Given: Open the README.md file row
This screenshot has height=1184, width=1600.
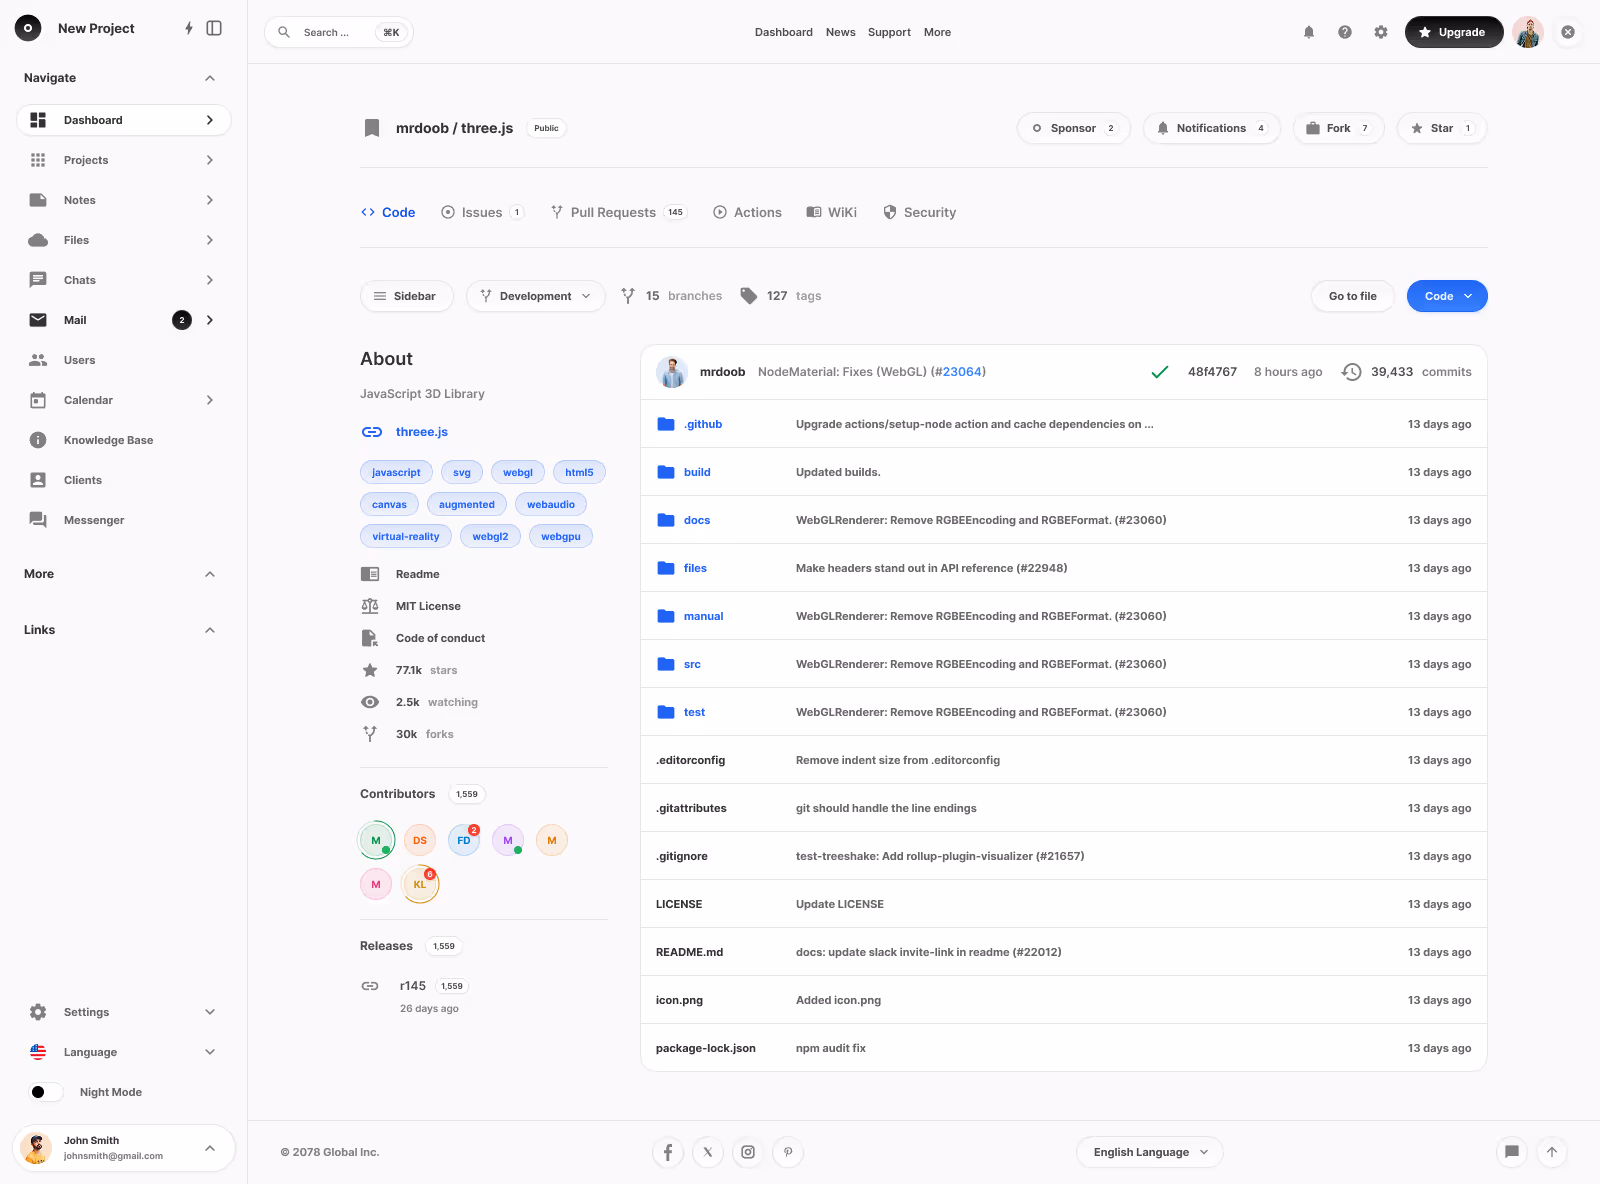Looking at the screenshot, I should click(x=1064, y=952).
